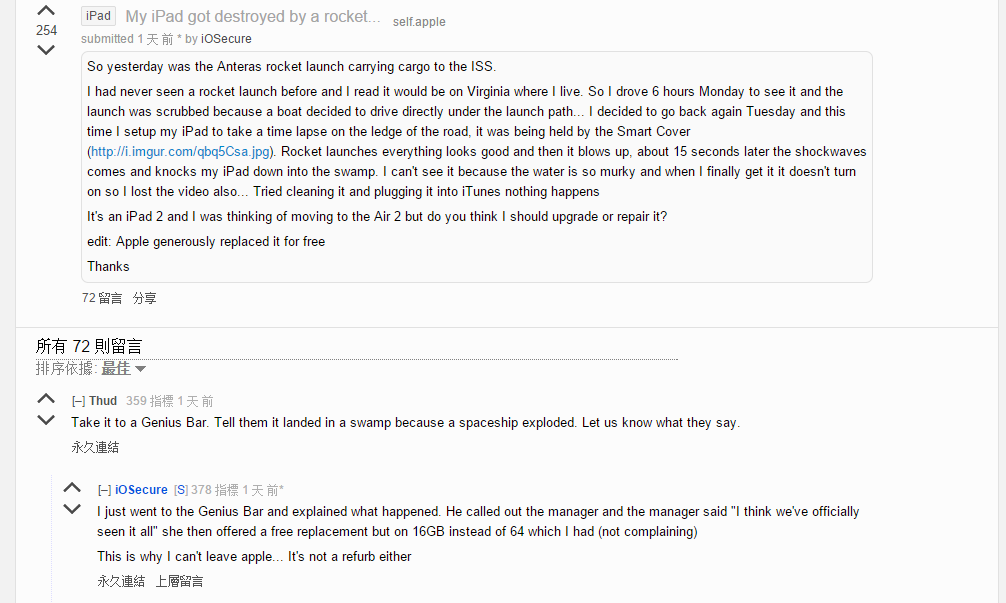1006x603 pixels.
Task: Open iOSecure reply's 永久連結 permalink
Action: pos(121,580)
